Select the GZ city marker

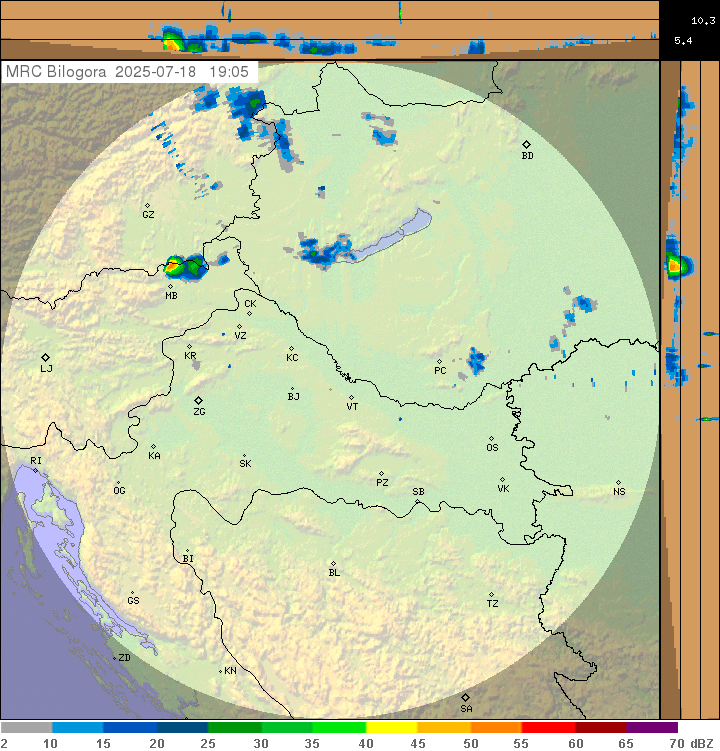click(148, 205)
